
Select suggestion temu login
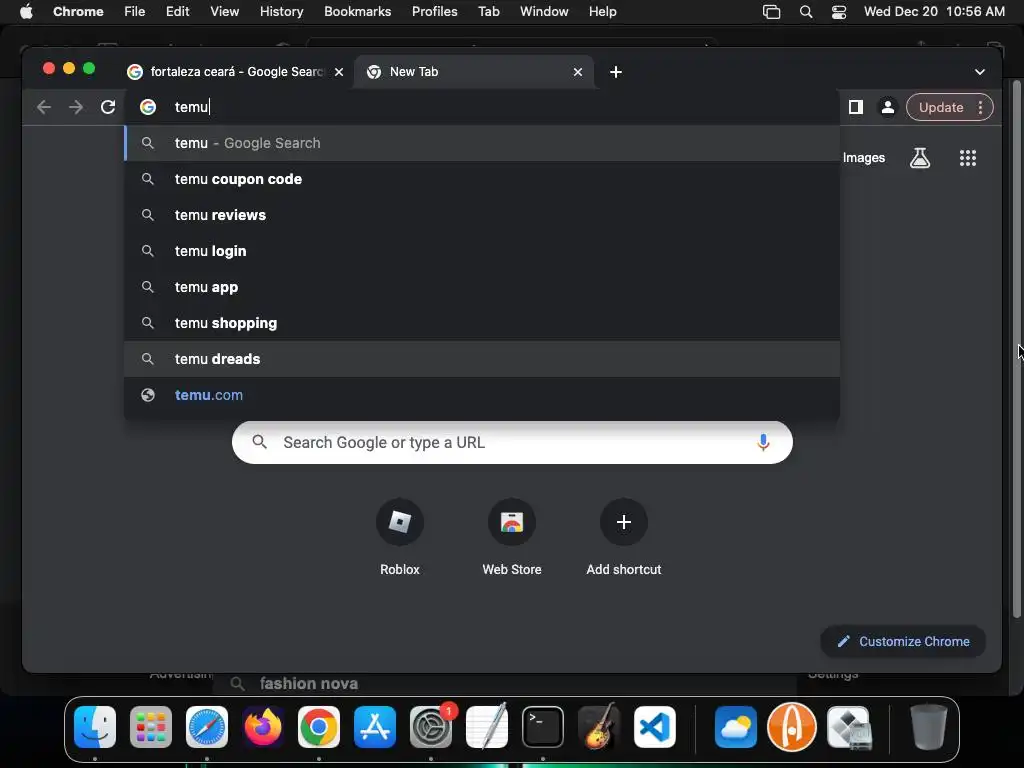(482, 251)
